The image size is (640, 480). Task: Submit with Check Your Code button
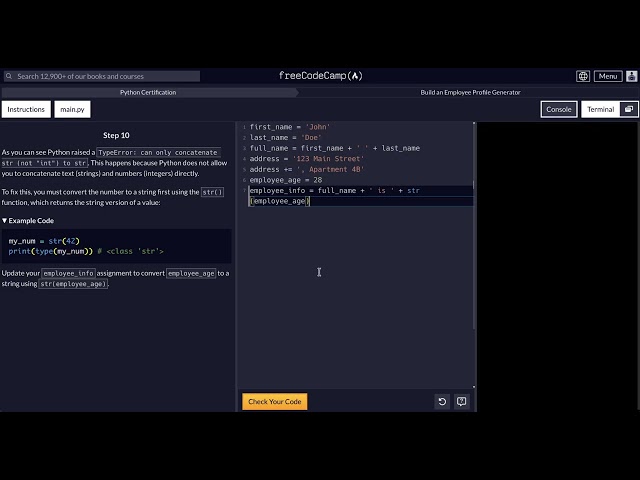pos(275,402)
